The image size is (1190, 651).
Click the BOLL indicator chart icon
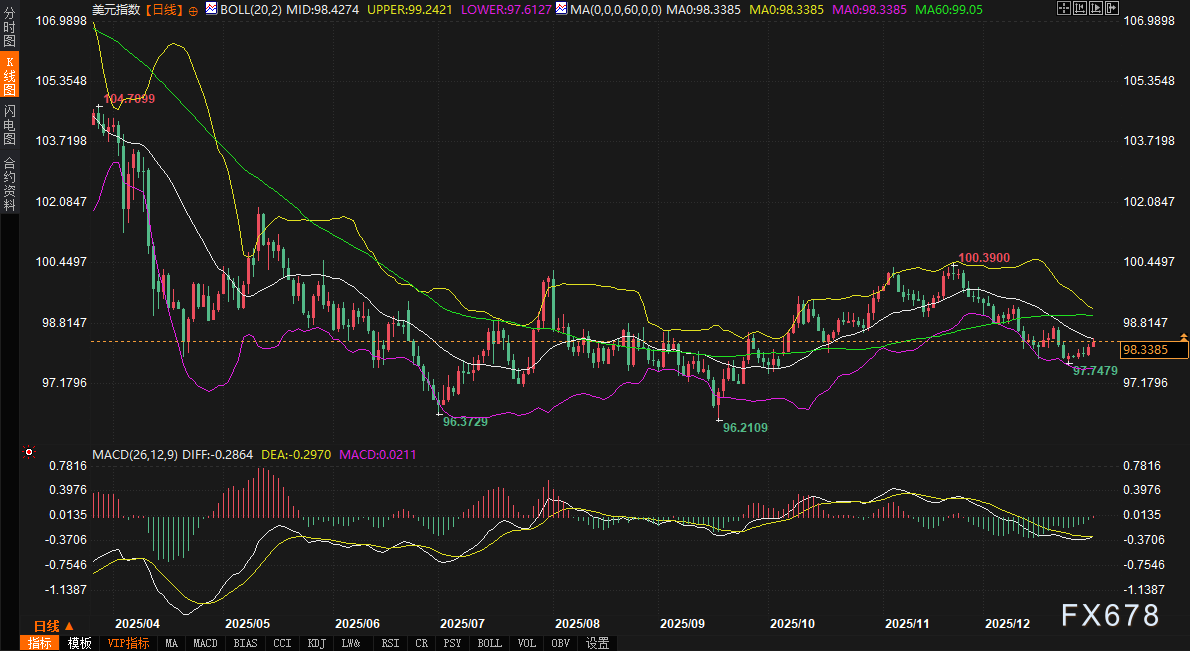[212, 8]
